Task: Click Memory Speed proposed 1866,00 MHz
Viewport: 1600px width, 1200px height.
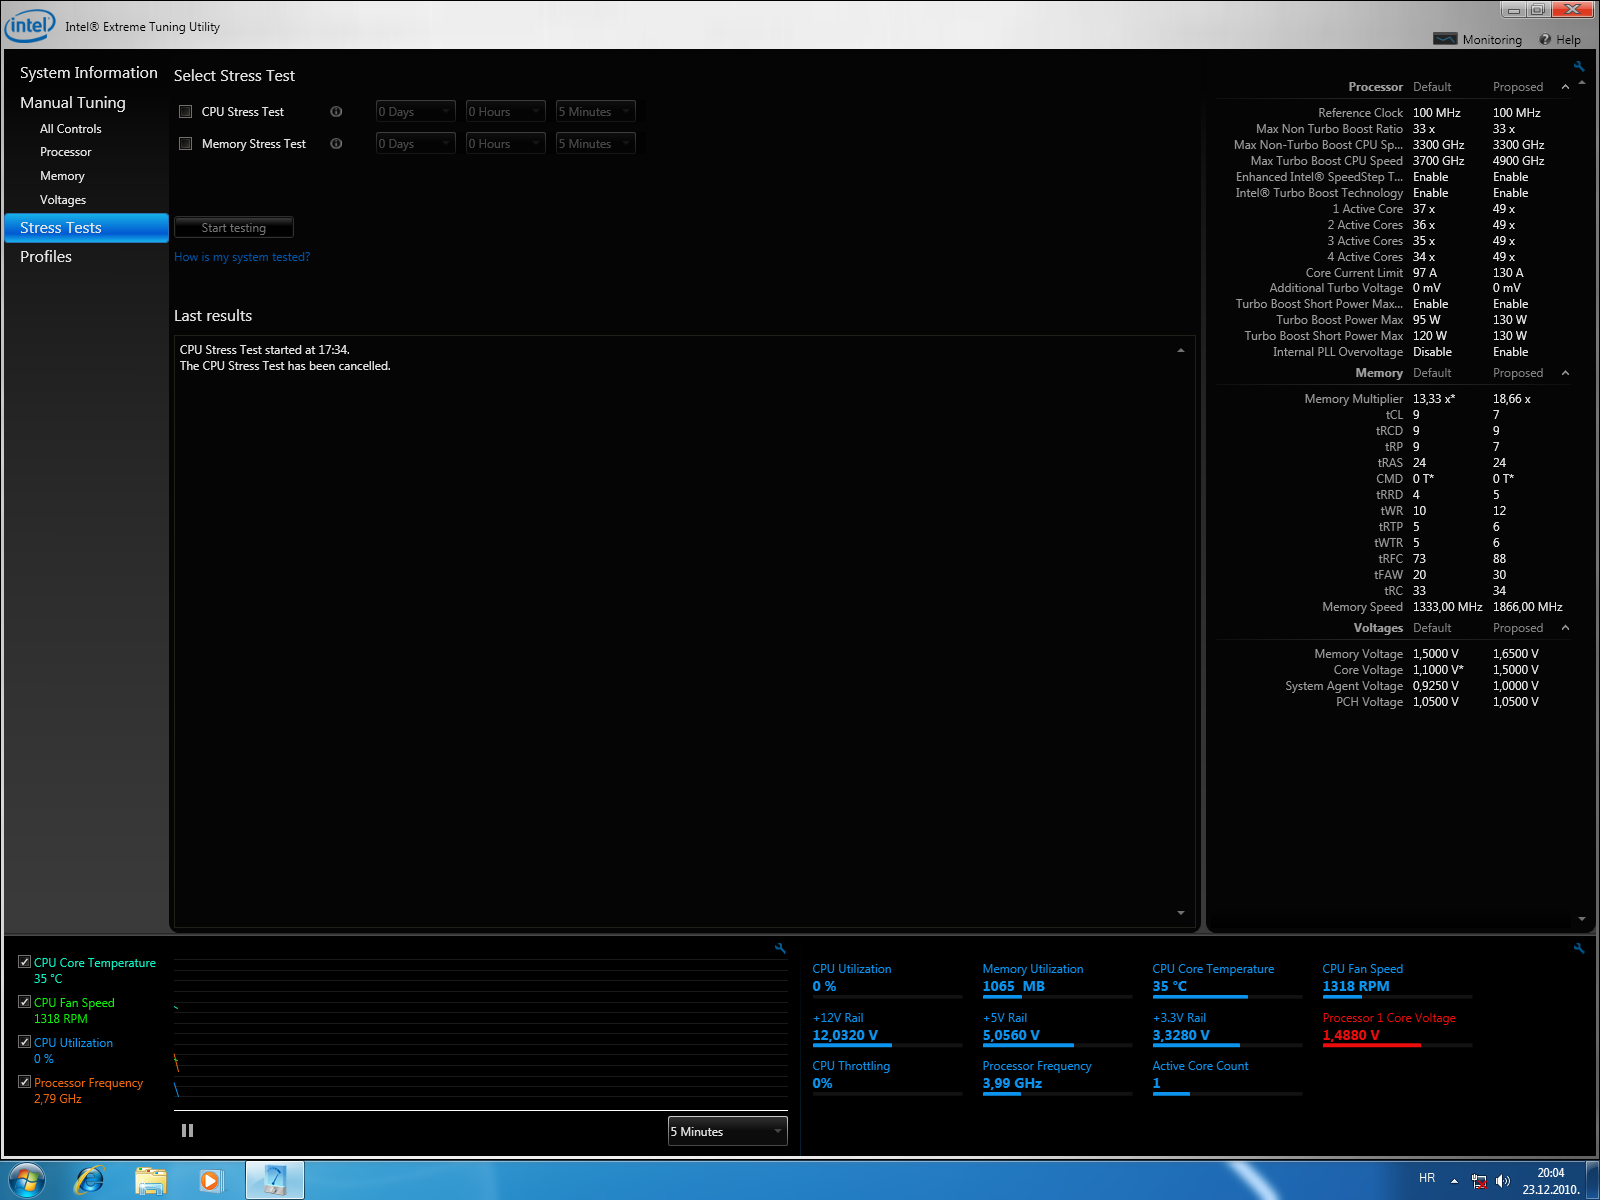Action: click(1527, 607)
